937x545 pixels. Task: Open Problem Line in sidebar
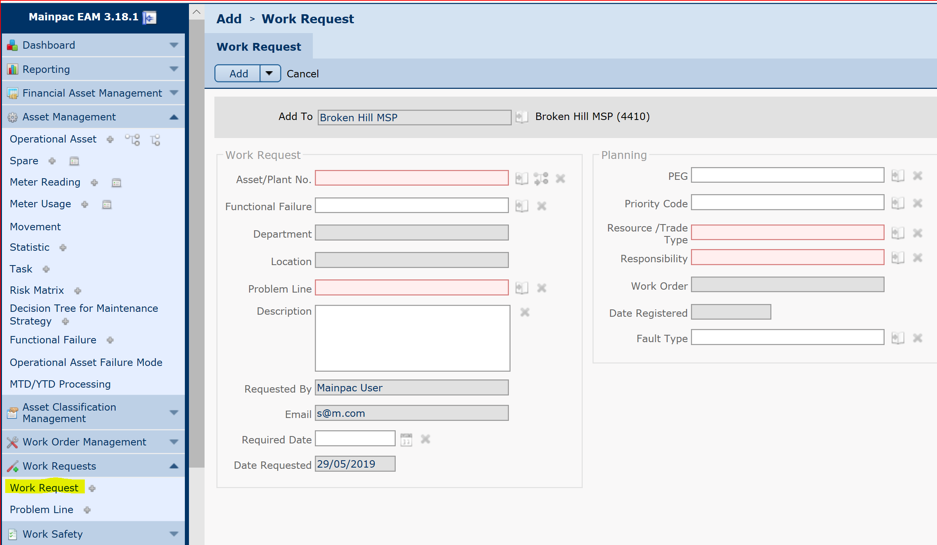(x=42, y=510)
